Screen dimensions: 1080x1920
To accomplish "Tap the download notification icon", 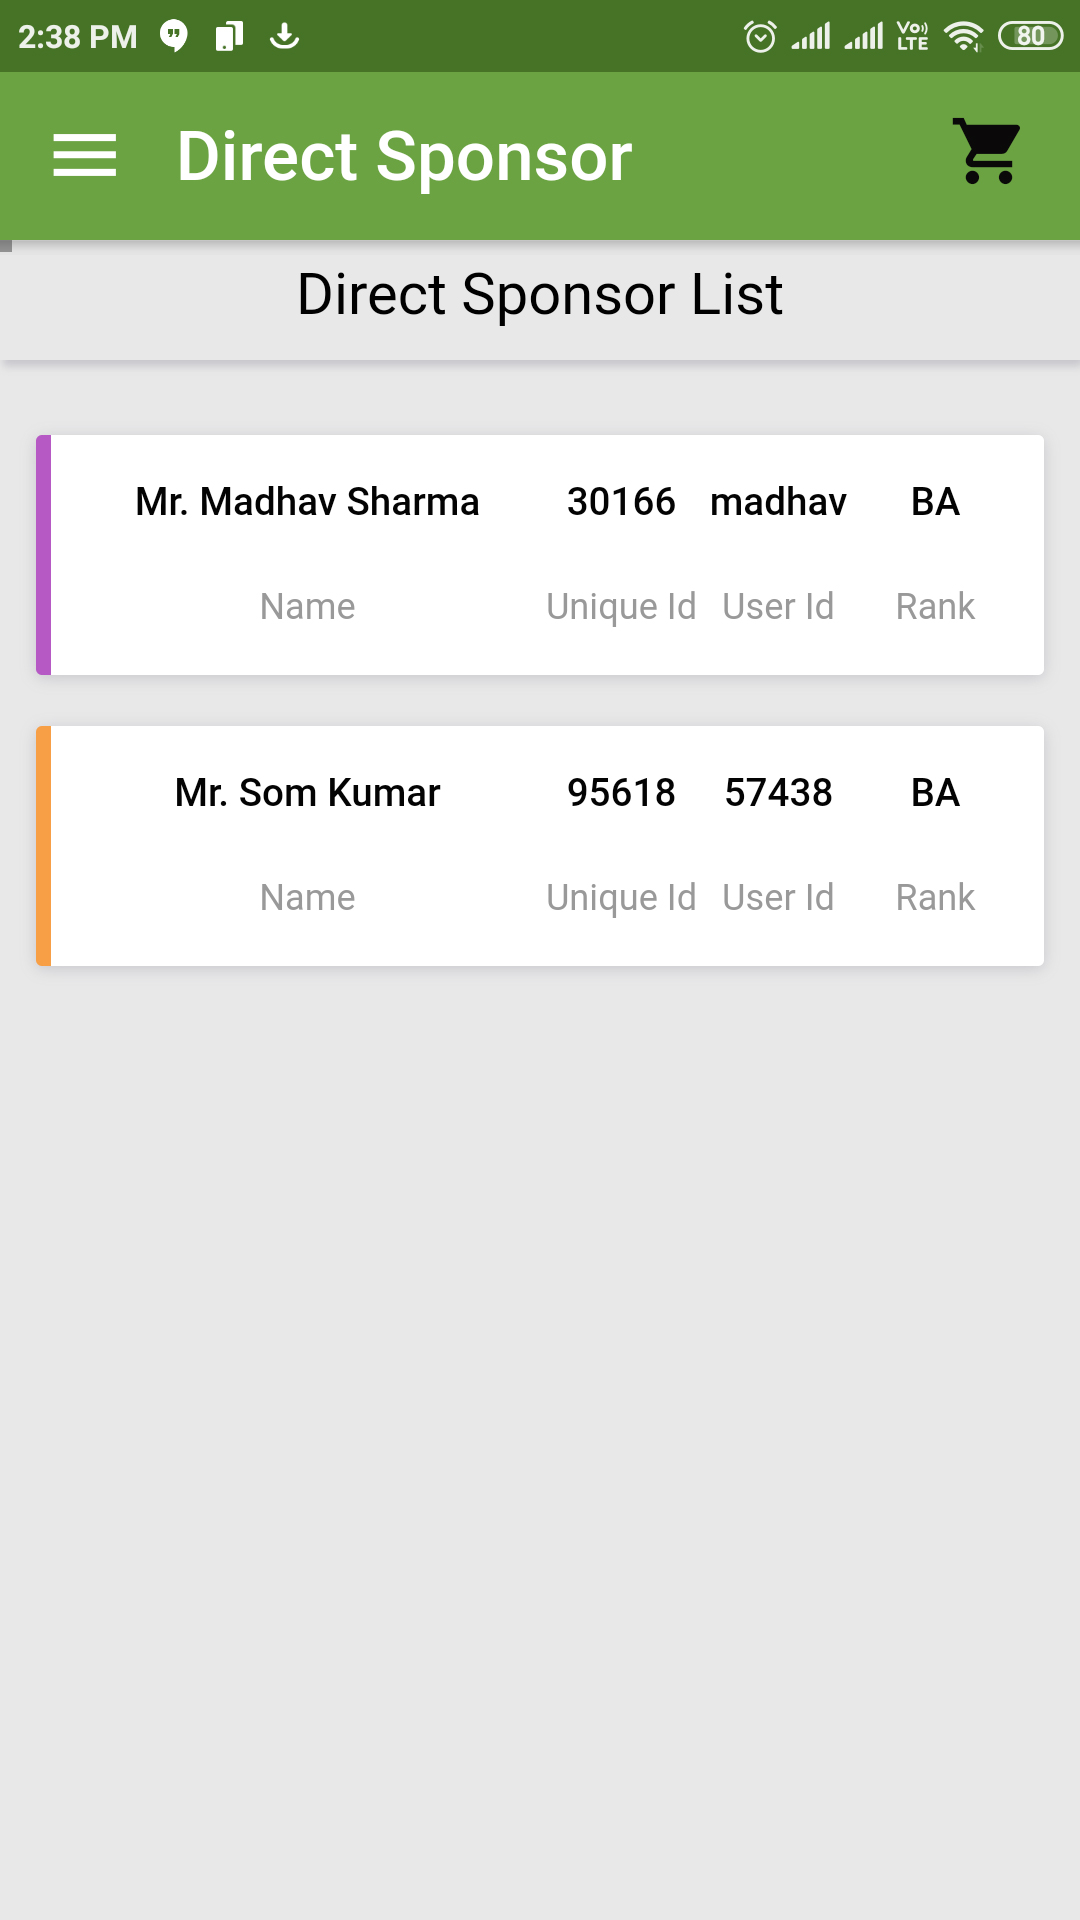I will click(x=285, y=37).
